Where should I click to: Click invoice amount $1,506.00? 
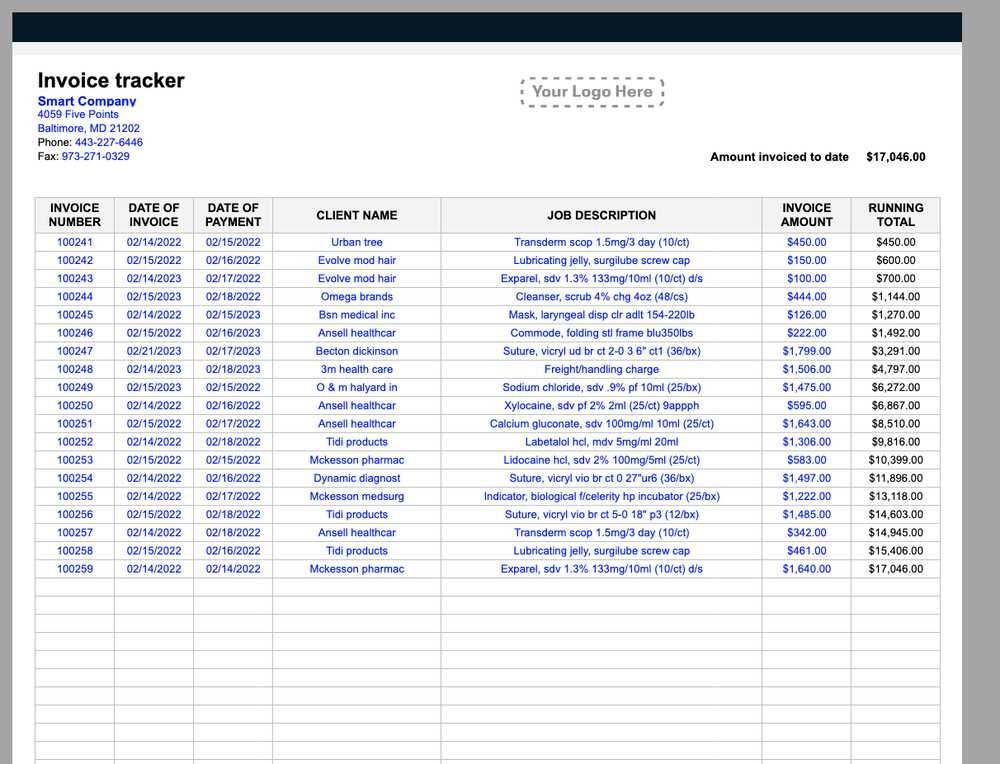click(806, 369)
